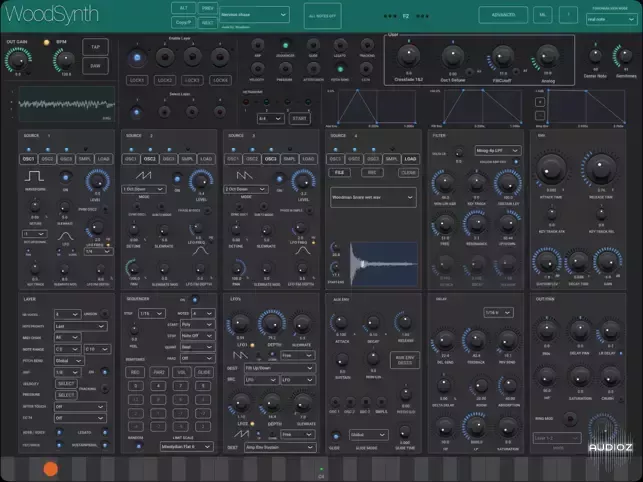
Task: Toggle the Tracking switch in Layer panel
Action: click(x=105, y=388)
